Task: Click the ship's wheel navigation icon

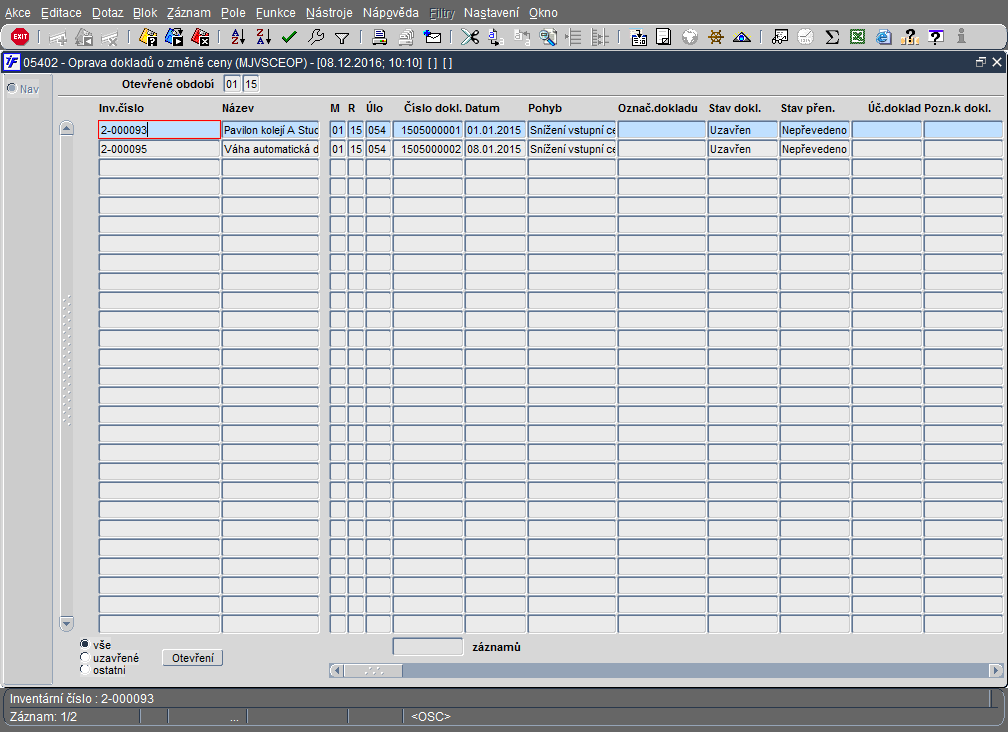Action: 716,37
